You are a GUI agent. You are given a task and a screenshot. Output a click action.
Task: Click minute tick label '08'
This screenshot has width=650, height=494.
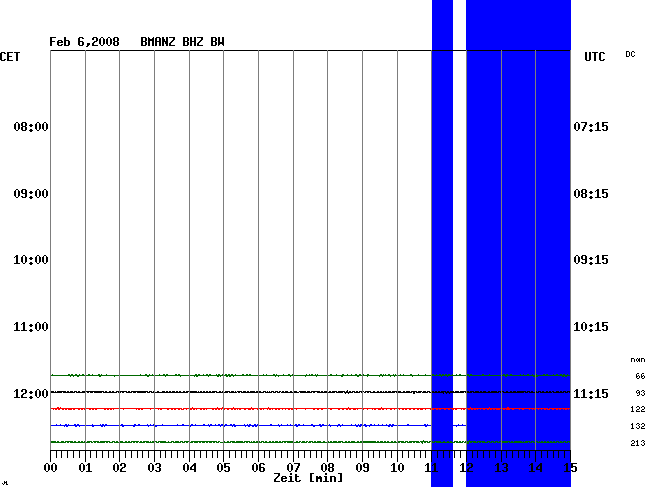point(327,468)
